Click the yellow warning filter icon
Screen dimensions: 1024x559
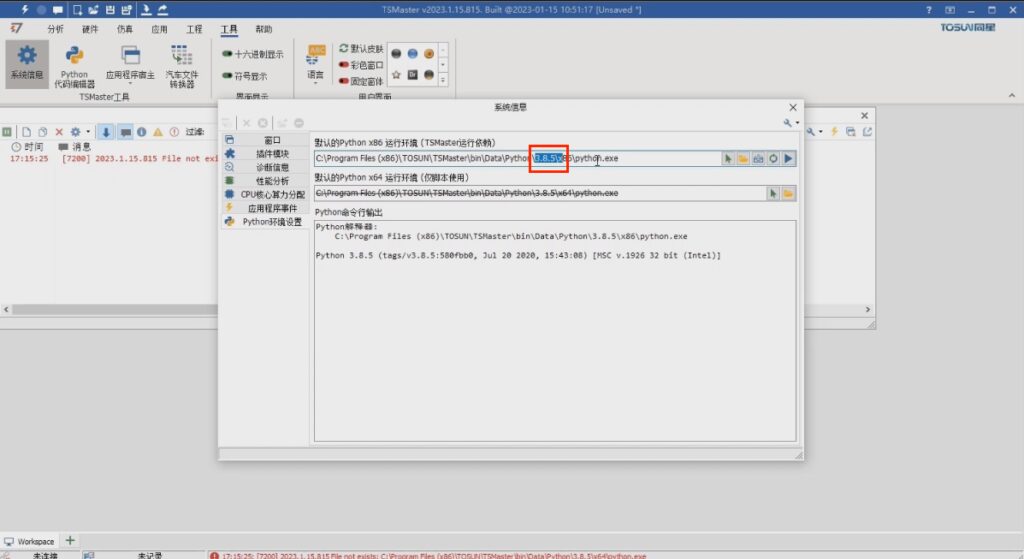[x=157, y=132]
